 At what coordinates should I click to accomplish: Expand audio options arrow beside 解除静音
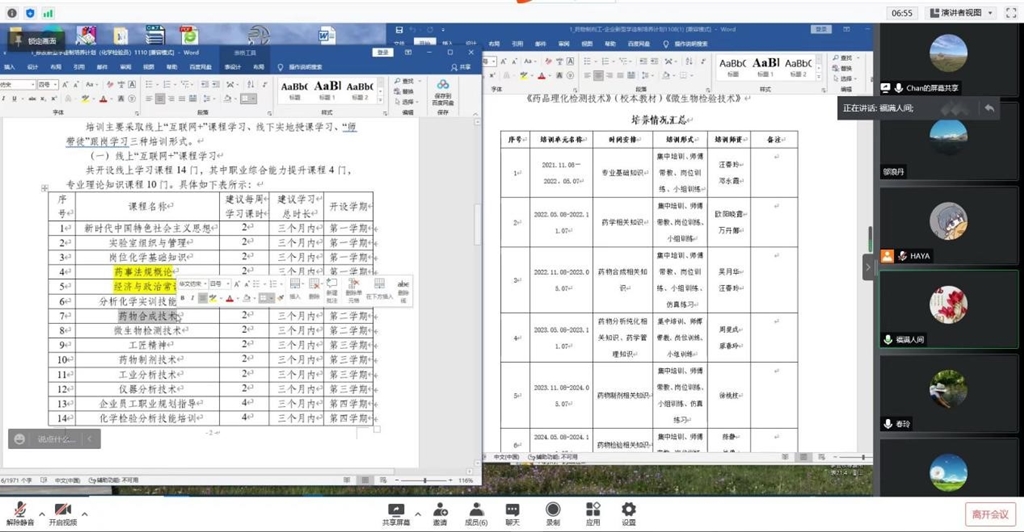pyautogui.click(x=42, y=514)
